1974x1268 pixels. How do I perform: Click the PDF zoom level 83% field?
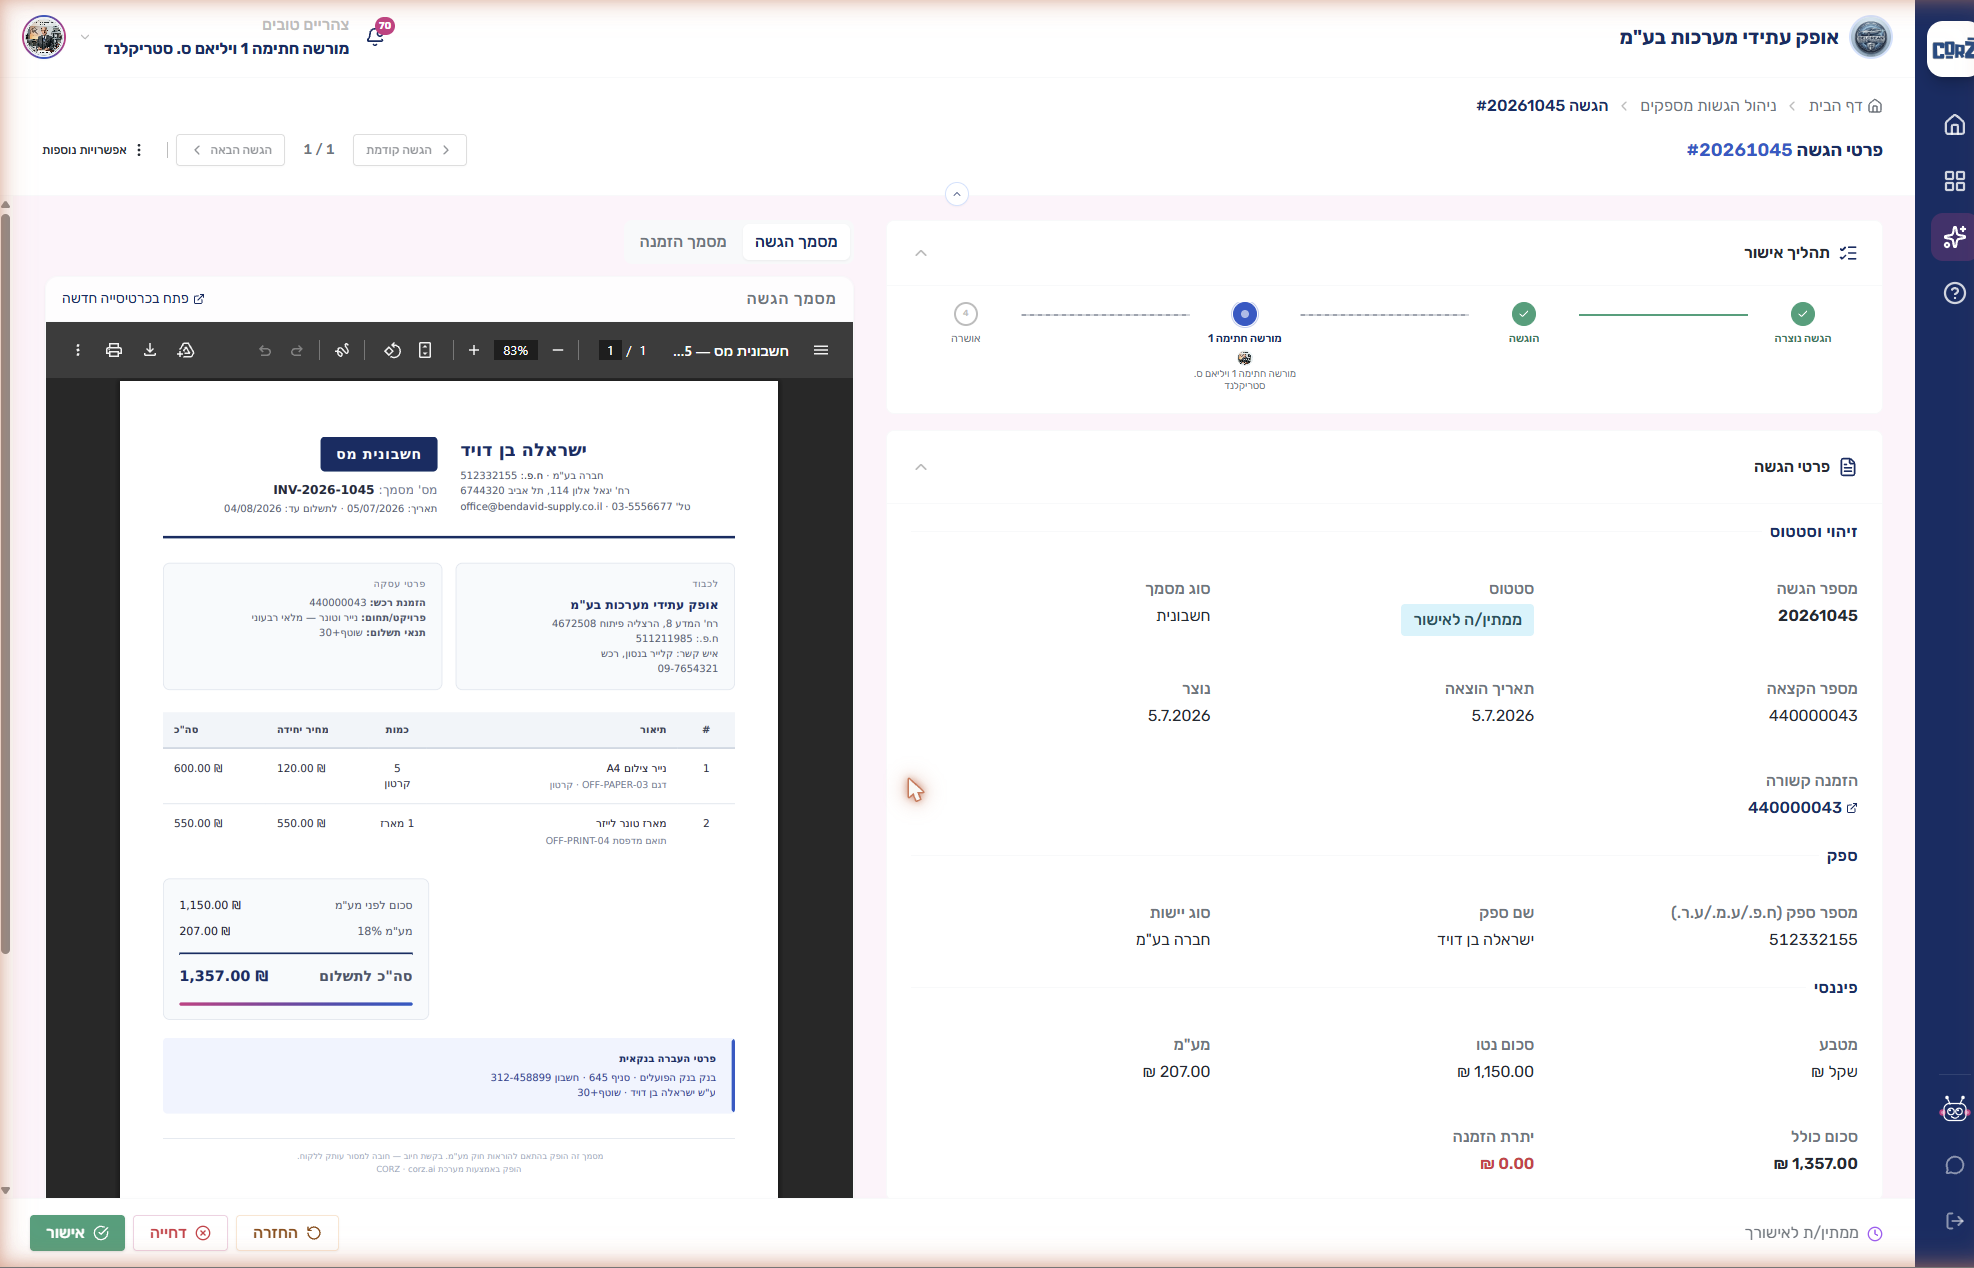[x=516, y=351]
